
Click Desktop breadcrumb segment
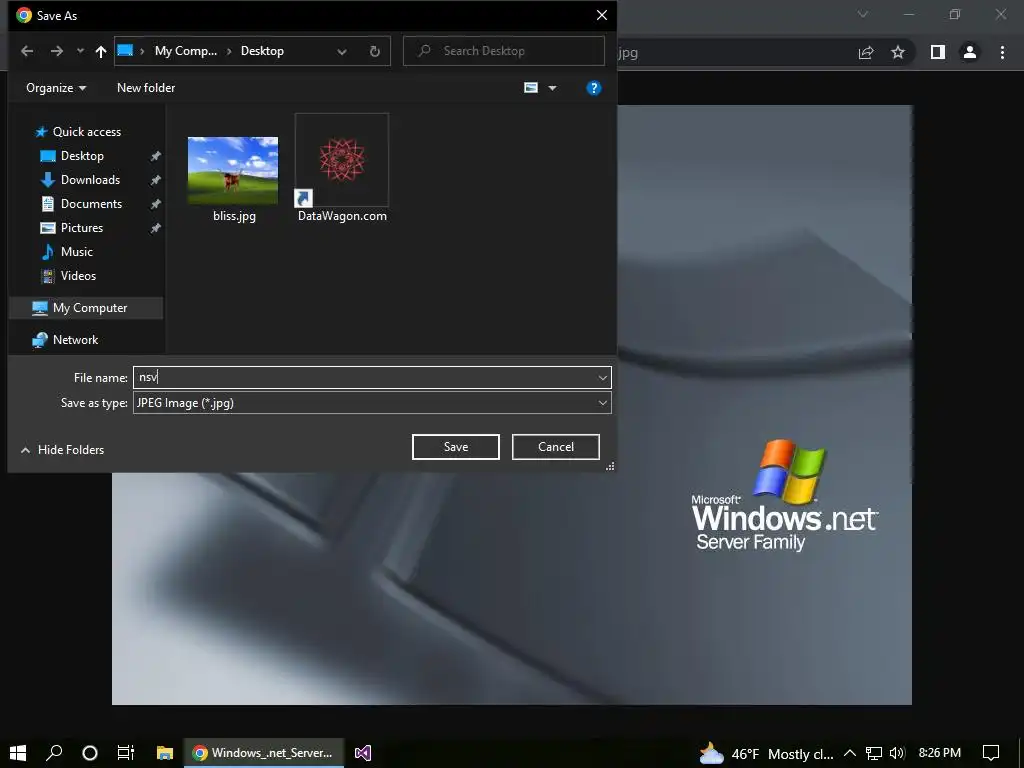coord(262,51)
